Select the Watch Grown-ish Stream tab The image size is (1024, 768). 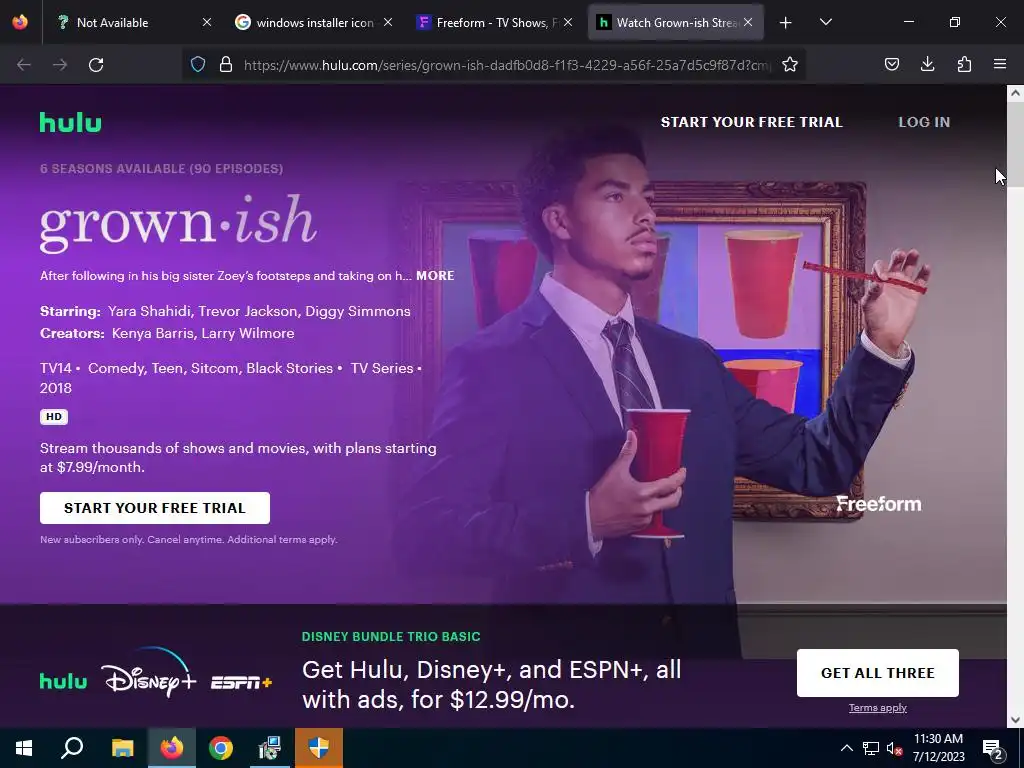pos(676,22)
